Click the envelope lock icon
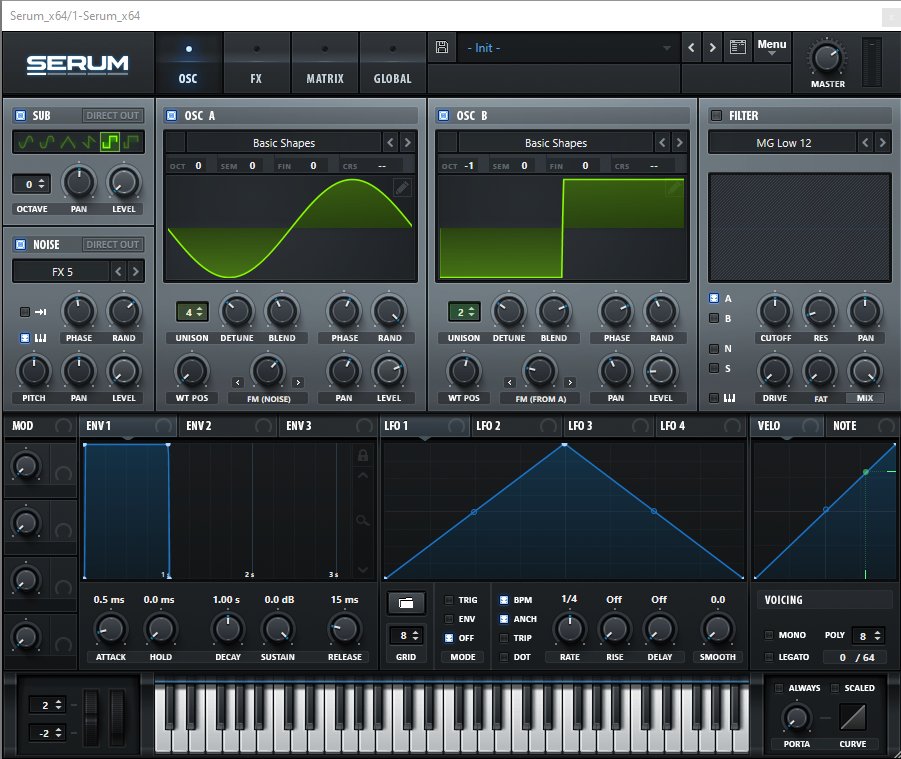This screenshot has height=759, width=901. pos(363,456)
